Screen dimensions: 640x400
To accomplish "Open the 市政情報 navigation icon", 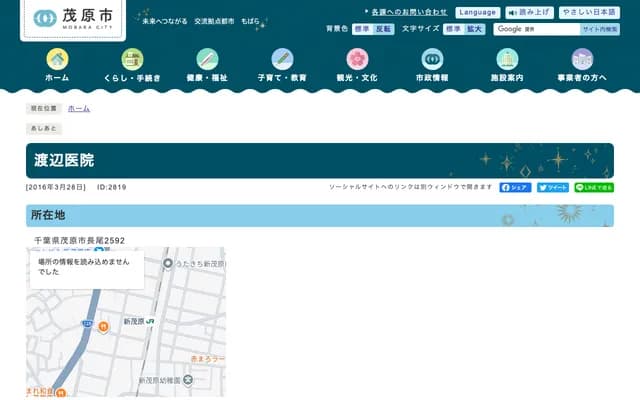I will [x=432, y=59].
